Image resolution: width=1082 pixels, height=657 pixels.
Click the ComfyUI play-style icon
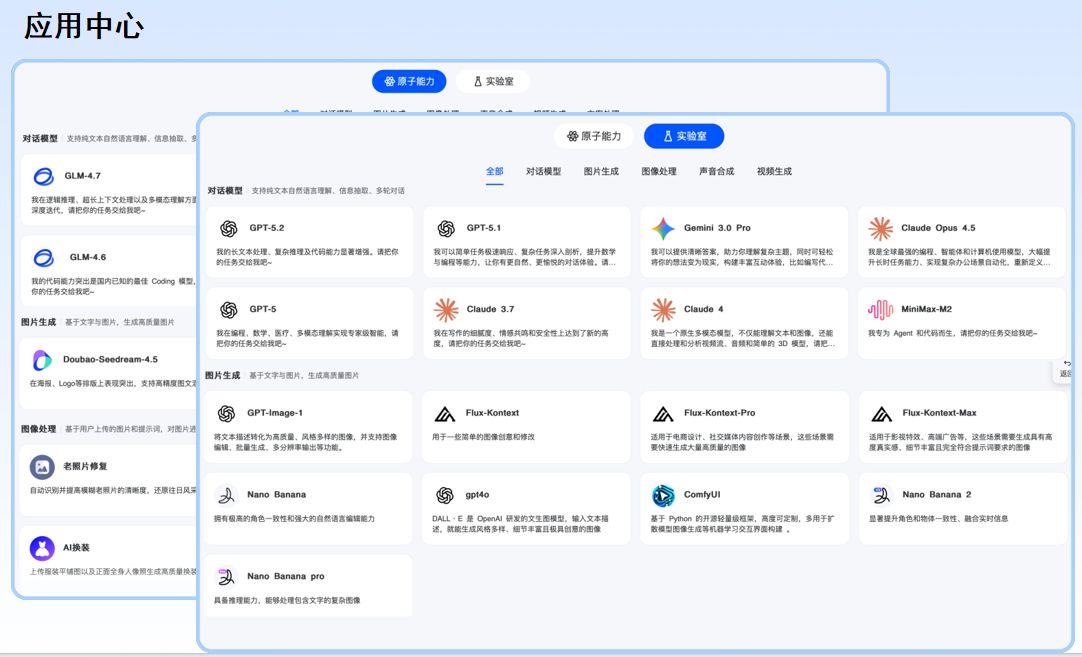coord(663,495)
